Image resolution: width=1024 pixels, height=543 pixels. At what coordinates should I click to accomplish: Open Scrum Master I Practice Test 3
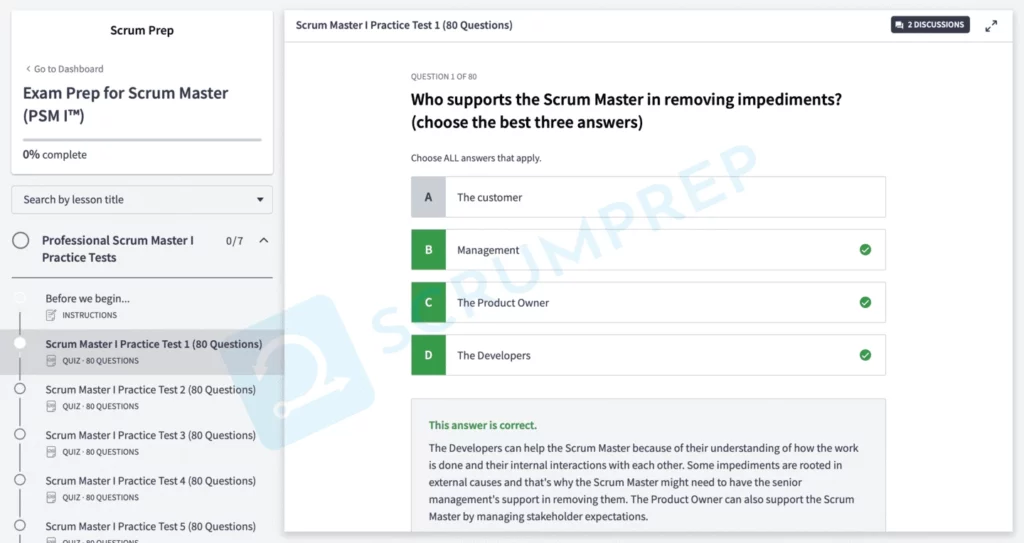150,435
